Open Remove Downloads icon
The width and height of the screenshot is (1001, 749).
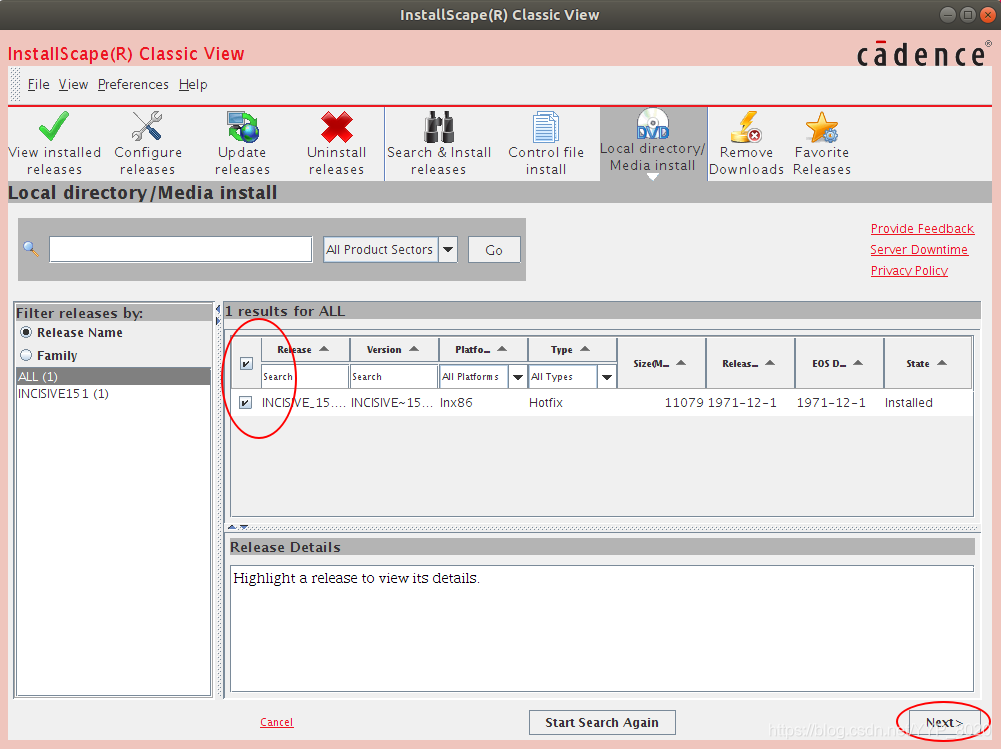coord(746,126)
